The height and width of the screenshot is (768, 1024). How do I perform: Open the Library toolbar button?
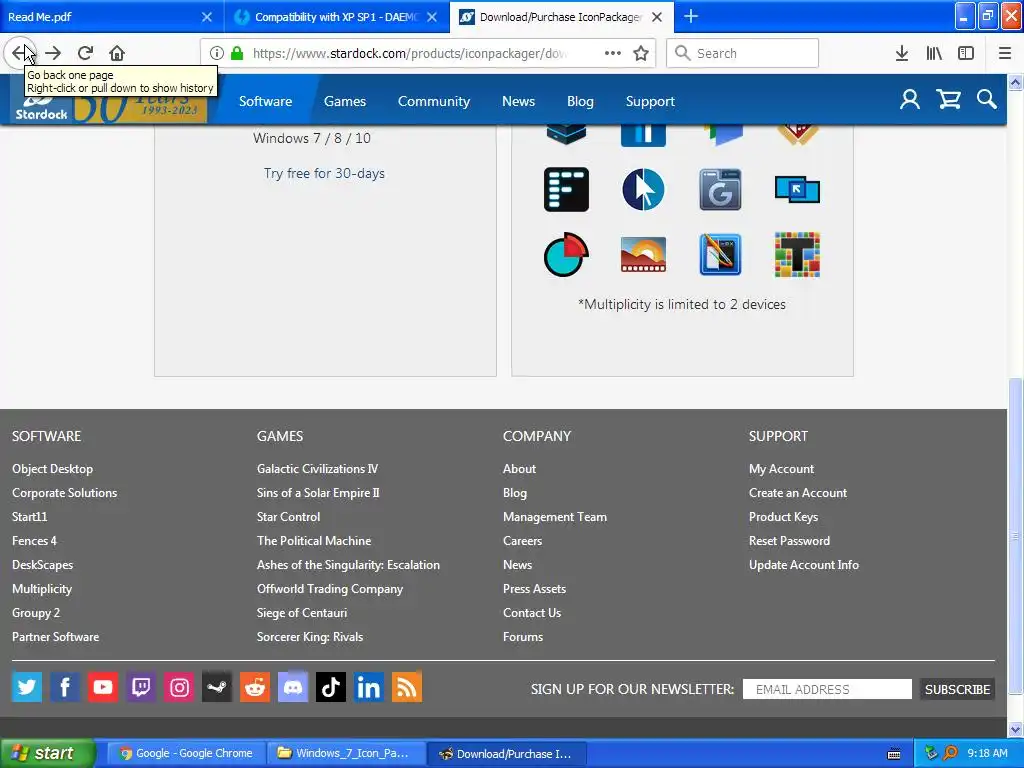click(934, 53)
